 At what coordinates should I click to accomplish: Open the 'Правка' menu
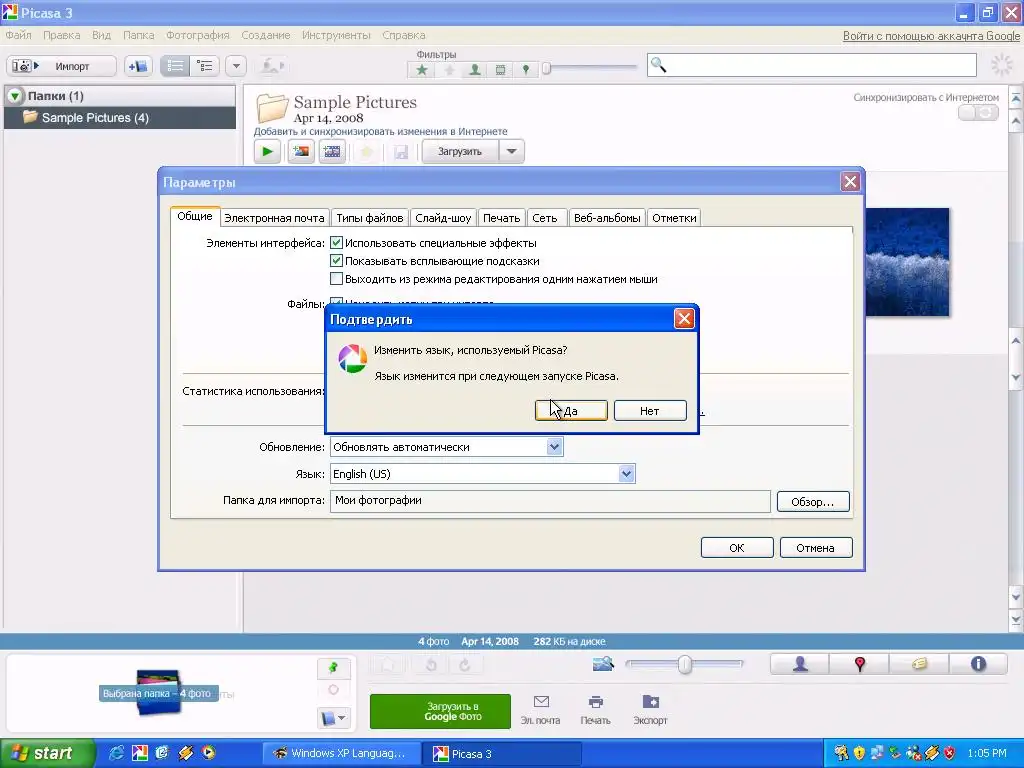click(61, 35)
